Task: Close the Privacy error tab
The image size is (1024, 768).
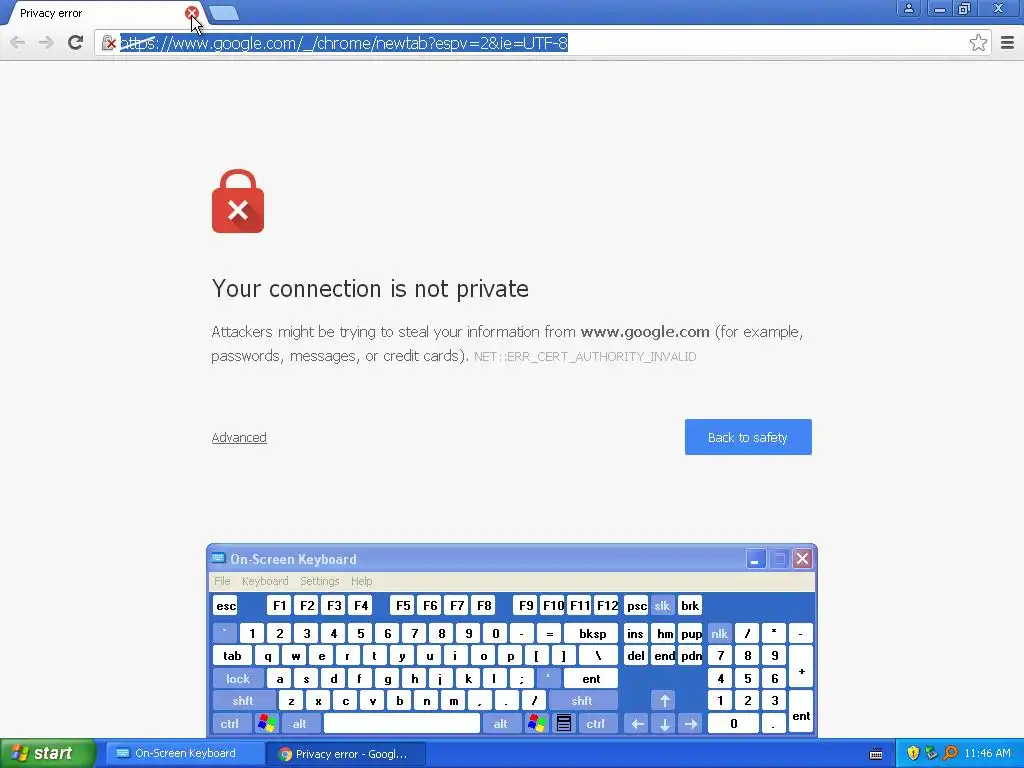Action: click(x=191, y=12)
